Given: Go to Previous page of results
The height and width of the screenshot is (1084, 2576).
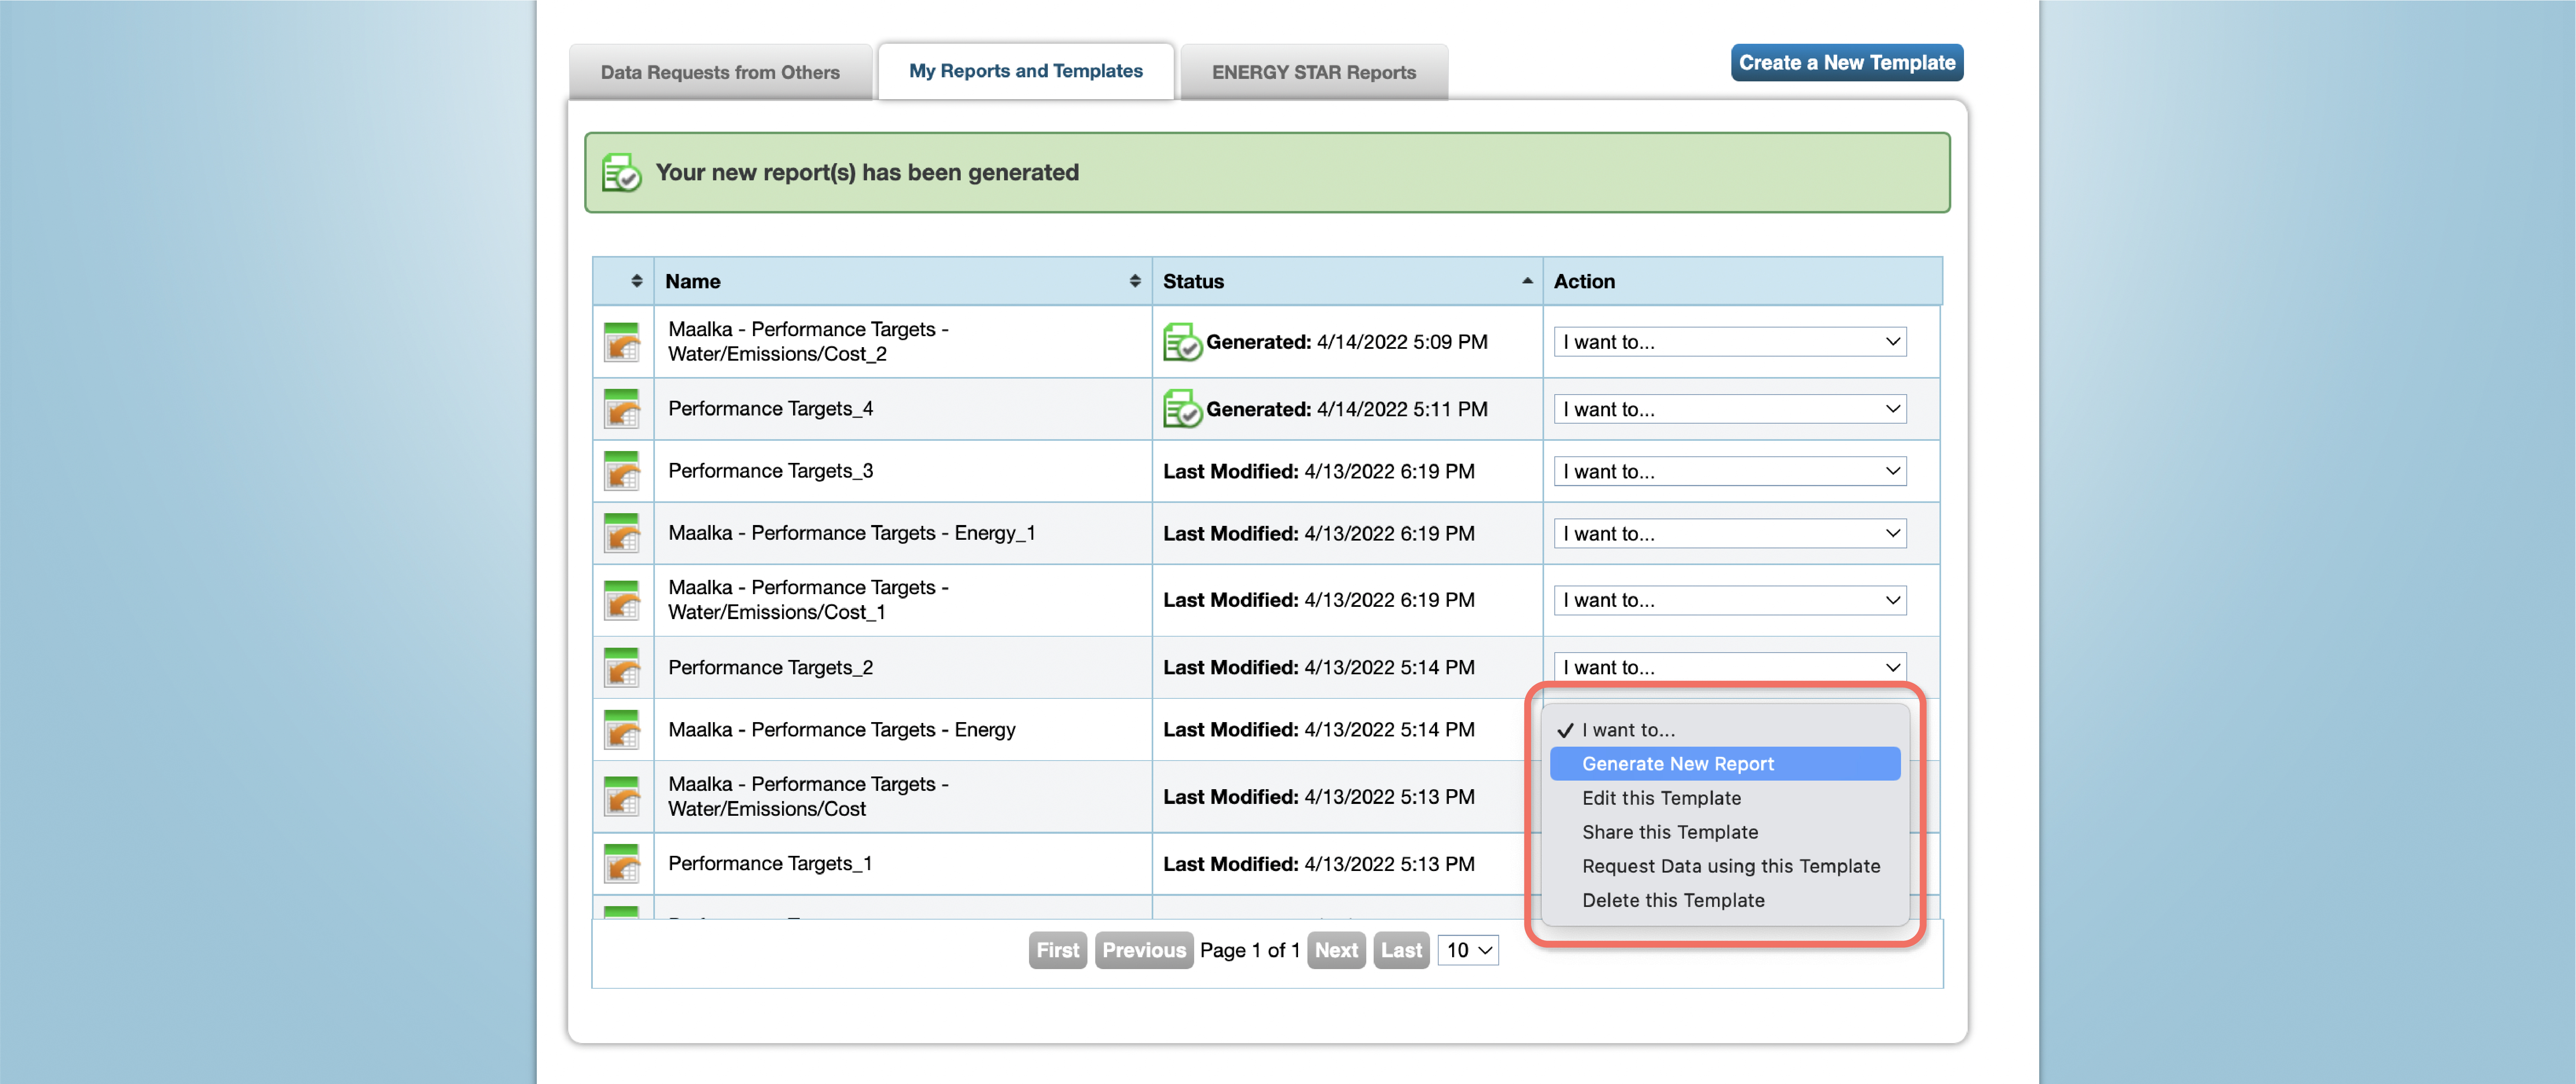Looking at the screenshot, I should tap(1144, 950).
